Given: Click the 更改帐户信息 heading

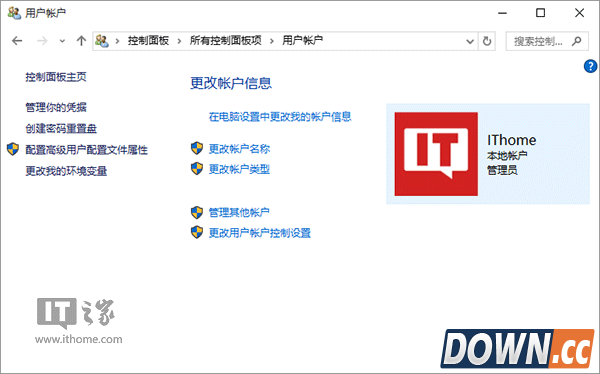Looking at the screenshot, I should pos(231,83).
